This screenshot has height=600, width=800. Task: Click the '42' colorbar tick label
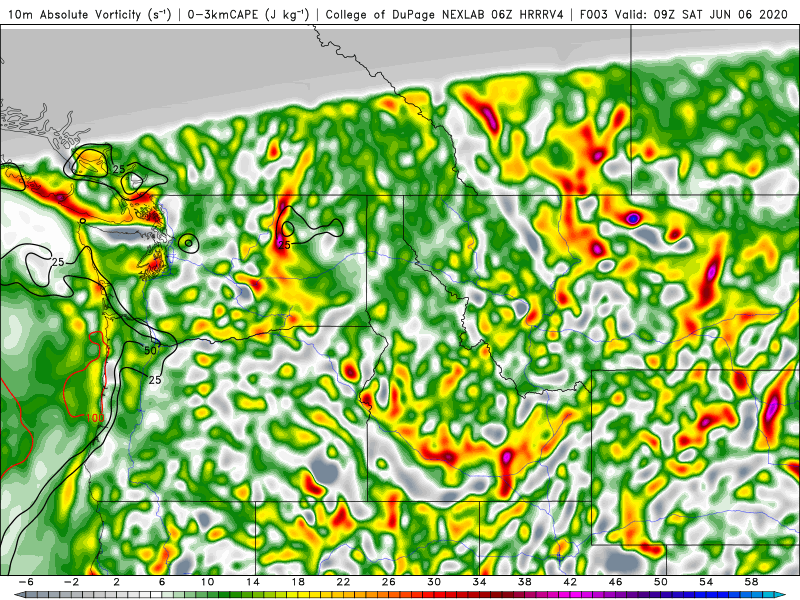point(570,582)
